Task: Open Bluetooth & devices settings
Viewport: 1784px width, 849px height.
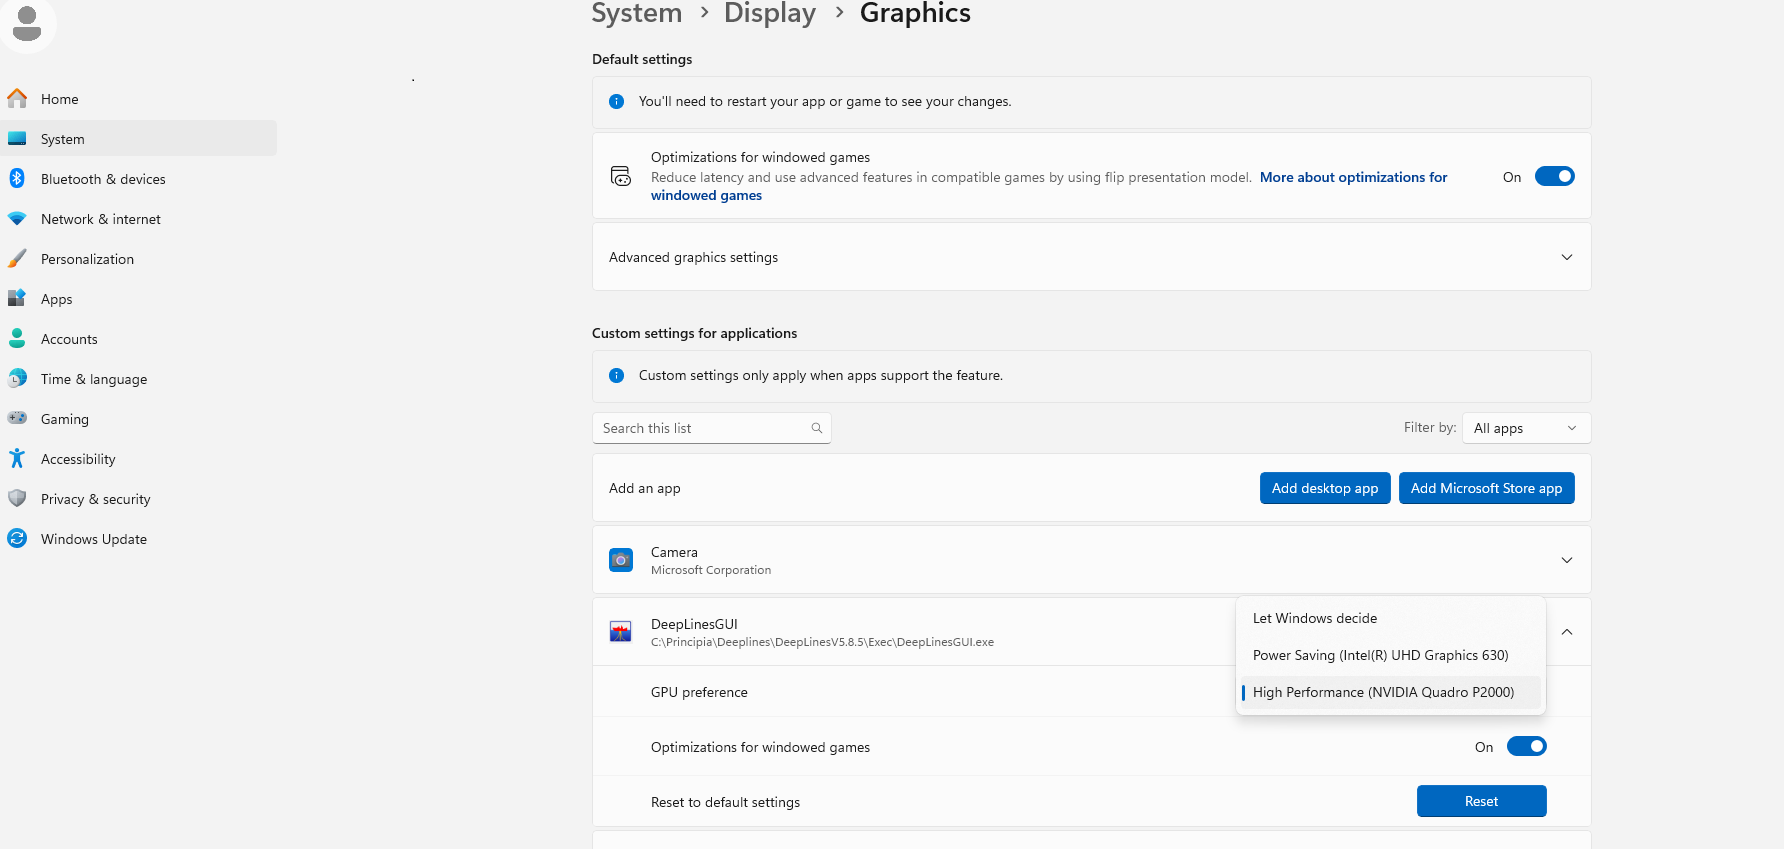Action: [103, 179]
